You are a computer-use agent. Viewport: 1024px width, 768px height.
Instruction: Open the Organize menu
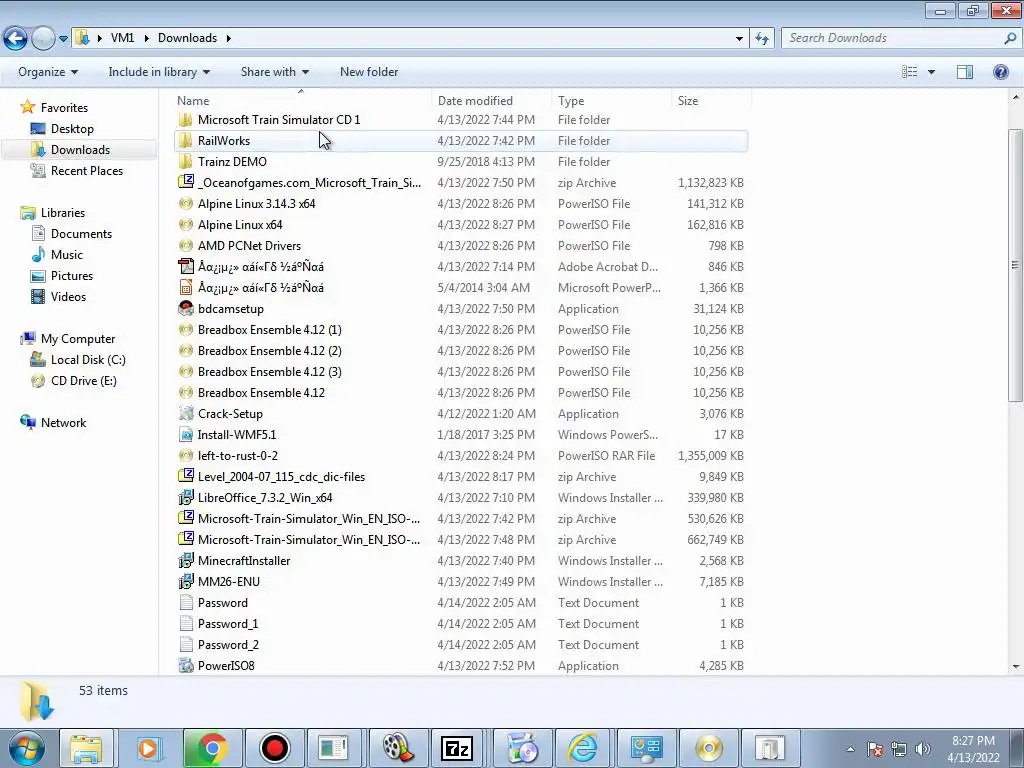[x=48, y=72]
